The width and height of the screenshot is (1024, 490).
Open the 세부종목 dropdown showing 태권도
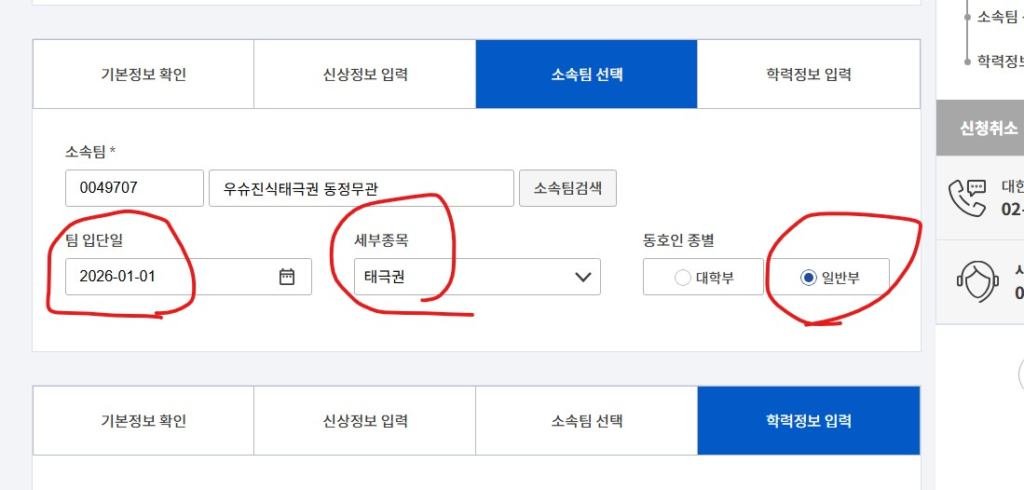[477, 277]
